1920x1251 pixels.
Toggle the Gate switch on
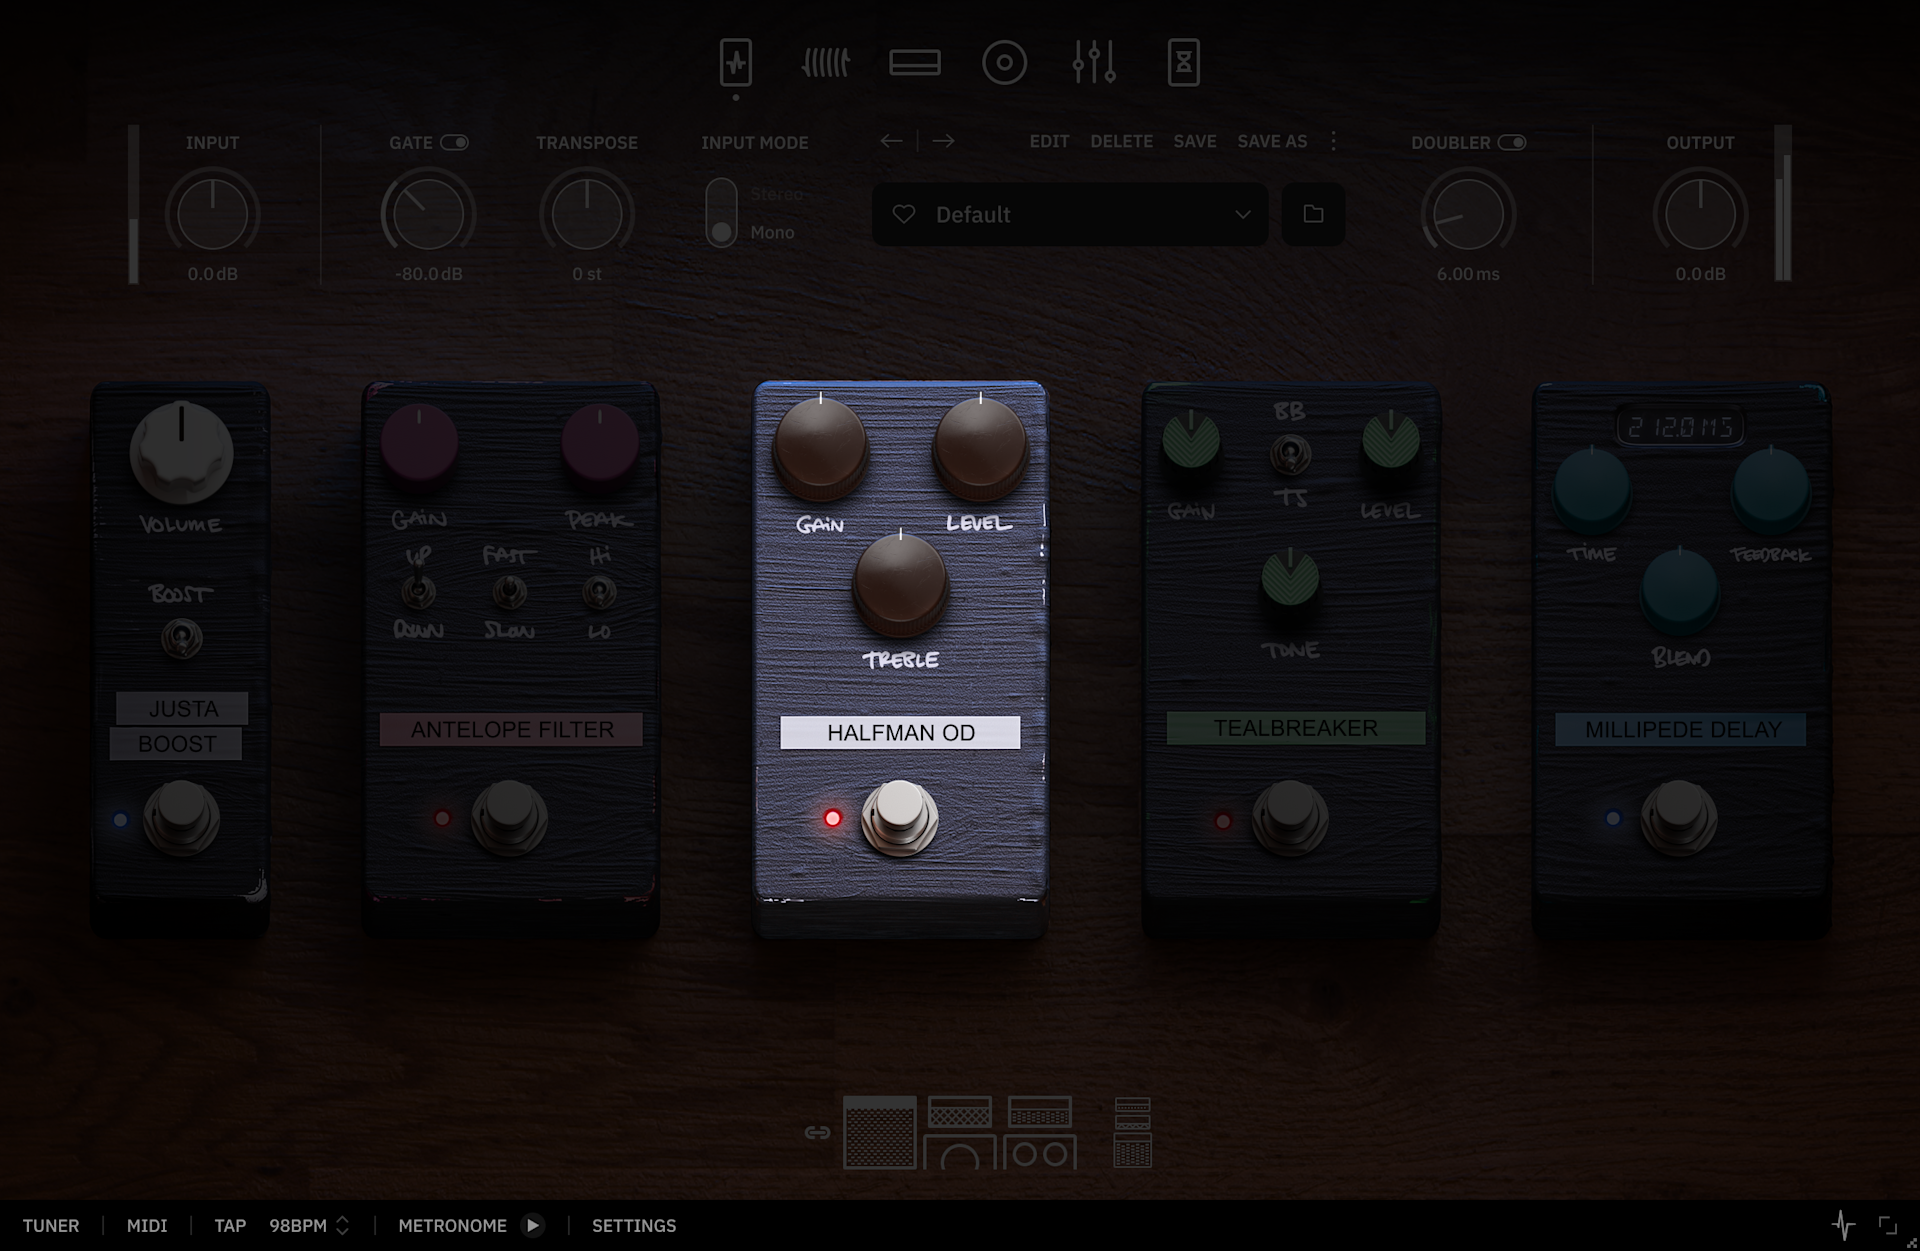[x=454, y=142]
